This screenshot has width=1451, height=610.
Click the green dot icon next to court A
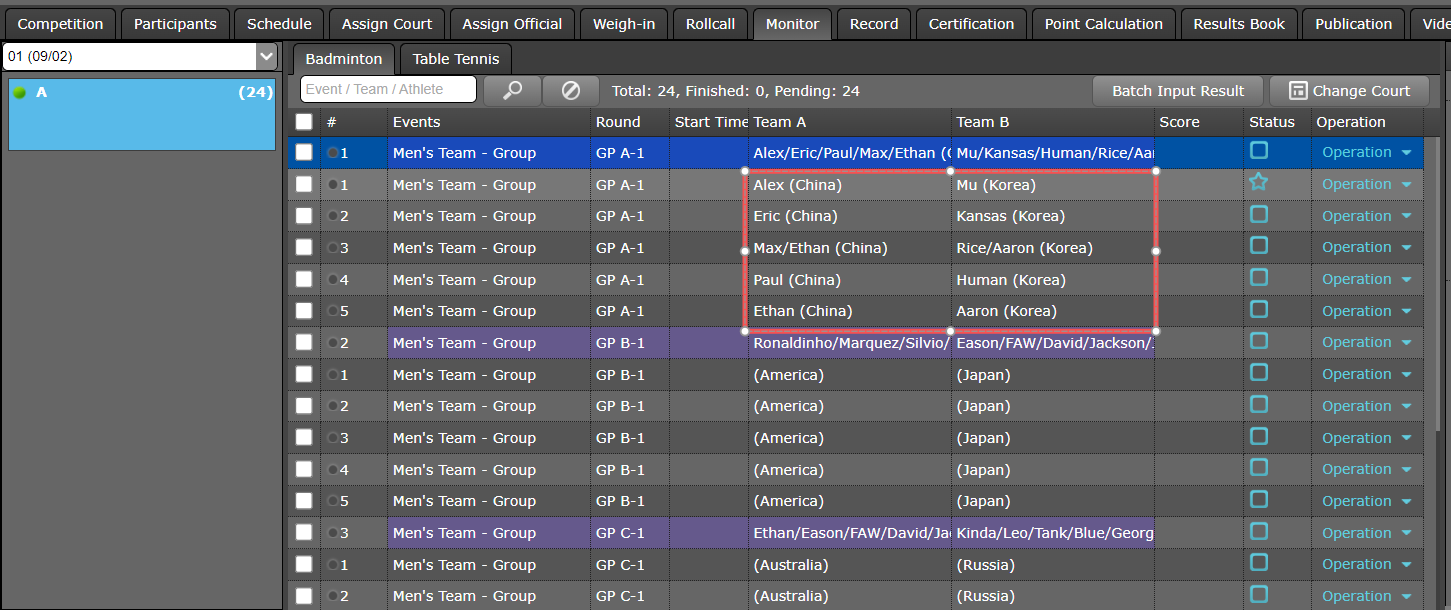tap(20, 93)
